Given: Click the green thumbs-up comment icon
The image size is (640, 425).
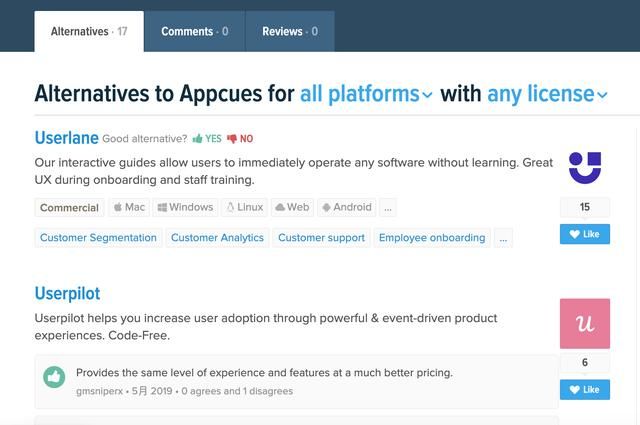Looking at the screenshot, I should [x=54, y=377].
